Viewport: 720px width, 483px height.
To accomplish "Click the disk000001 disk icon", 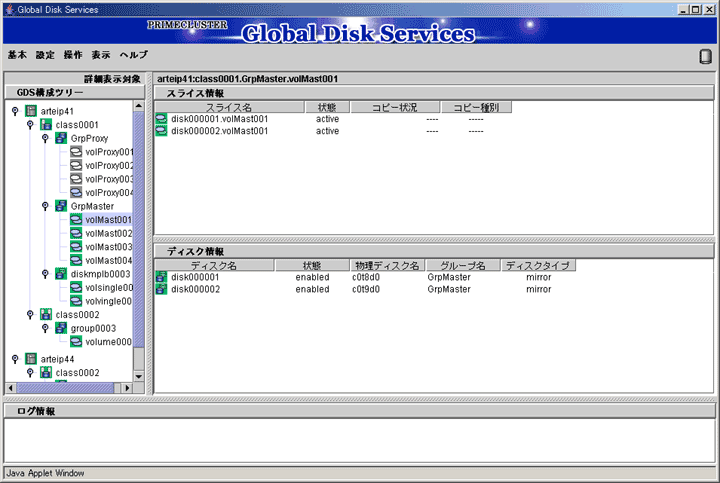I will 161,277.
